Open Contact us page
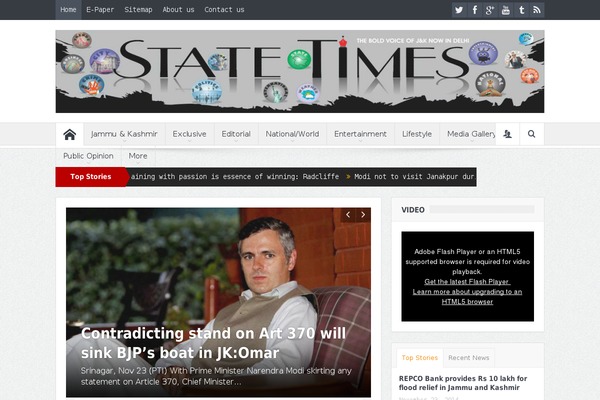Screen dimensions: 600x400 click(x=224, y=10)
